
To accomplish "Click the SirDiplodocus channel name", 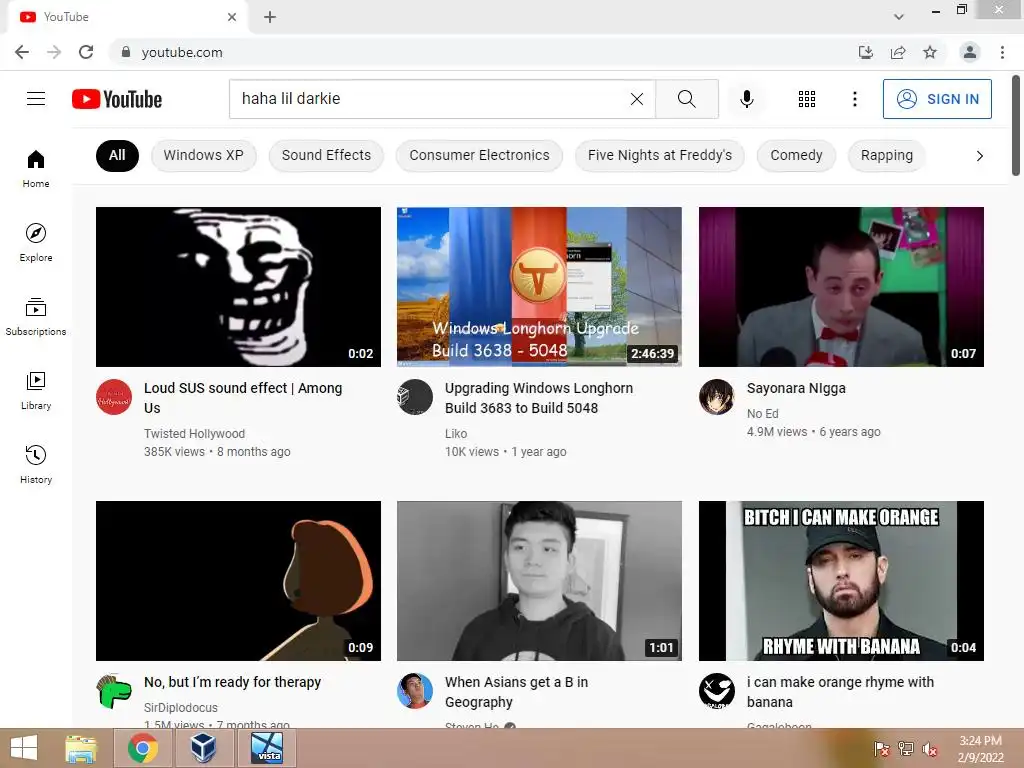I will (x=181, y=707).
